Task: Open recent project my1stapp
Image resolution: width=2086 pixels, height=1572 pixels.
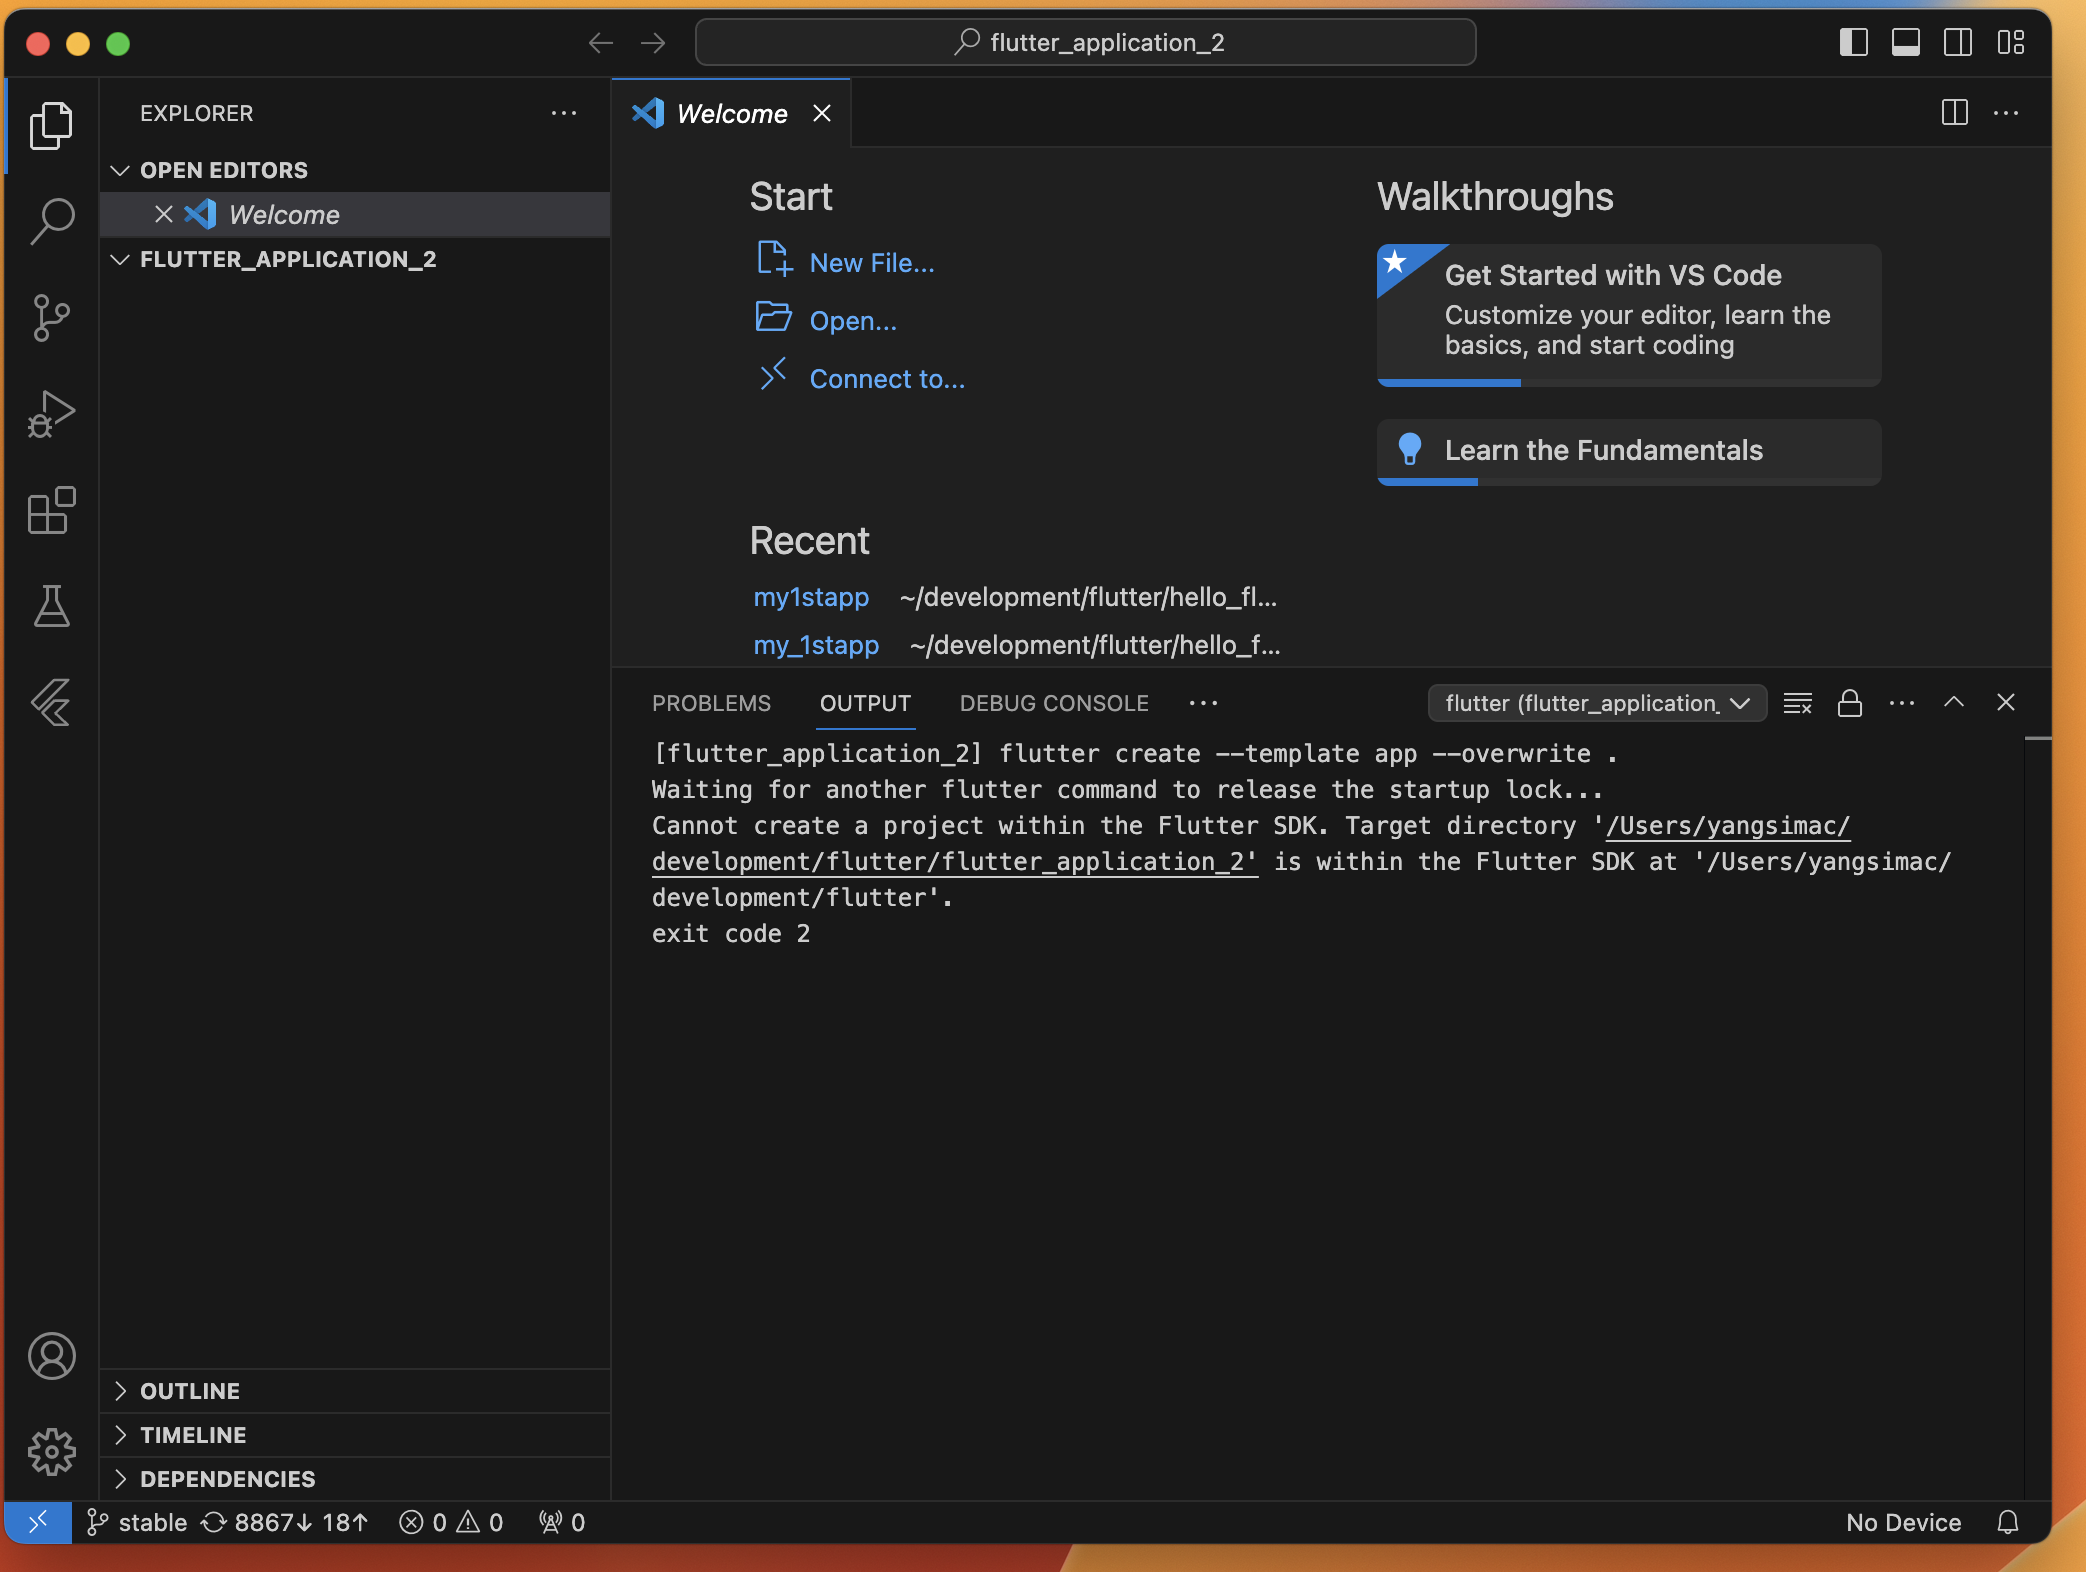Action: click(x=811, y=597)
